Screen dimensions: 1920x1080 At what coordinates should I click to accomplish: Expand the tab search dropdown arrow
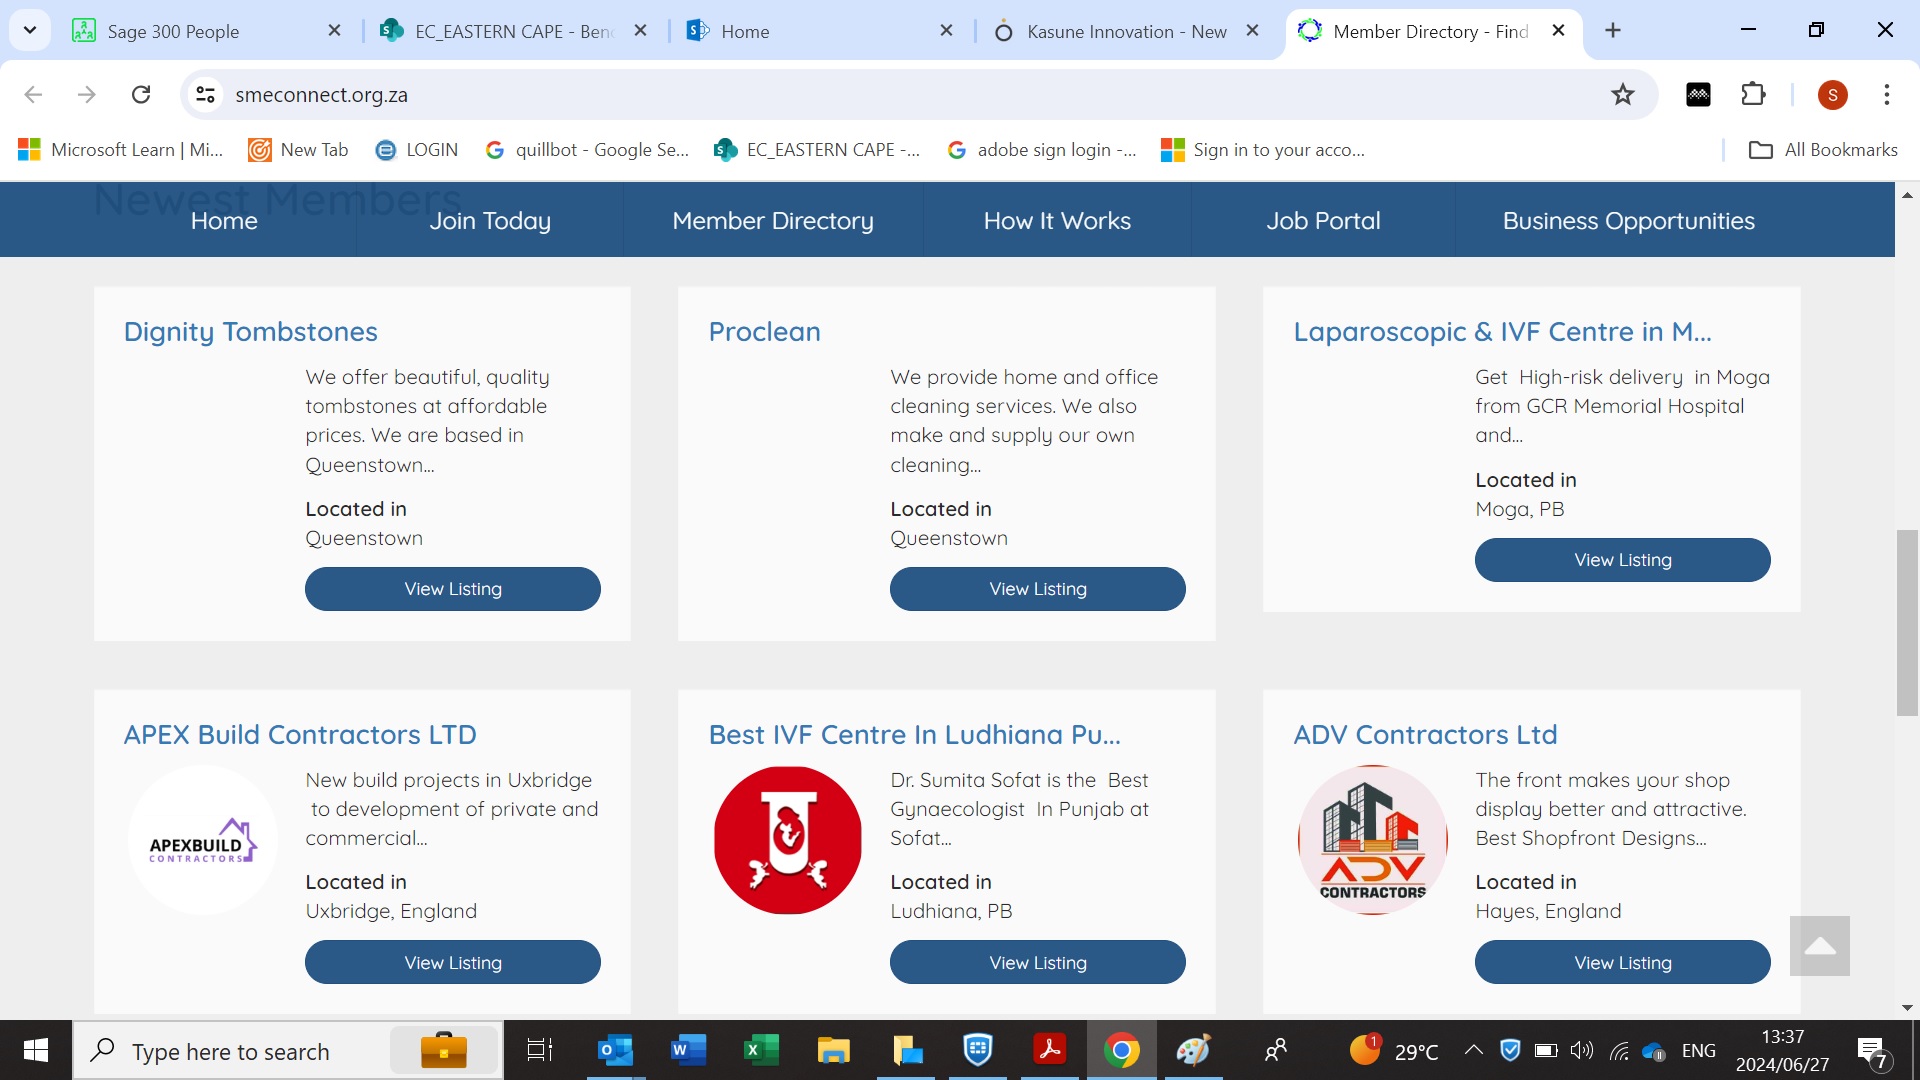coord(30,30)
